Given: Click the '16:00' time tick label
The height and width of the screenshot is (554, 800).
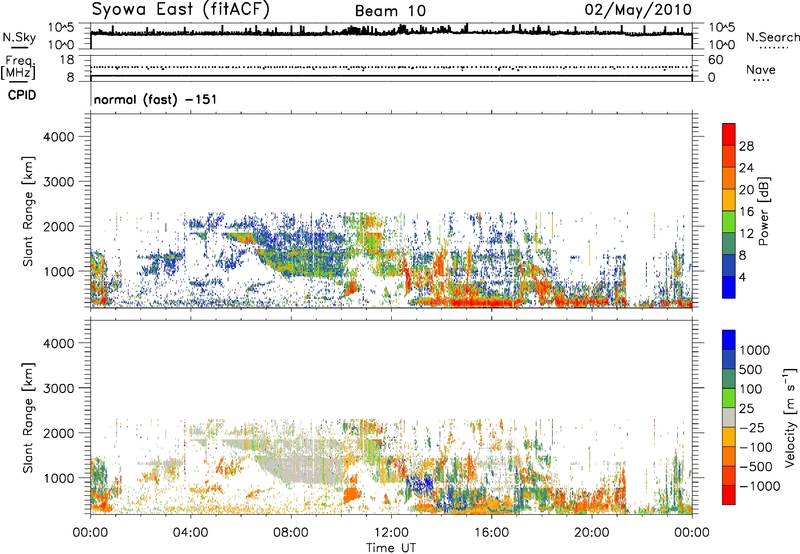Looking at the screenshot, I should pyautogui.click(x=491, y=533).
